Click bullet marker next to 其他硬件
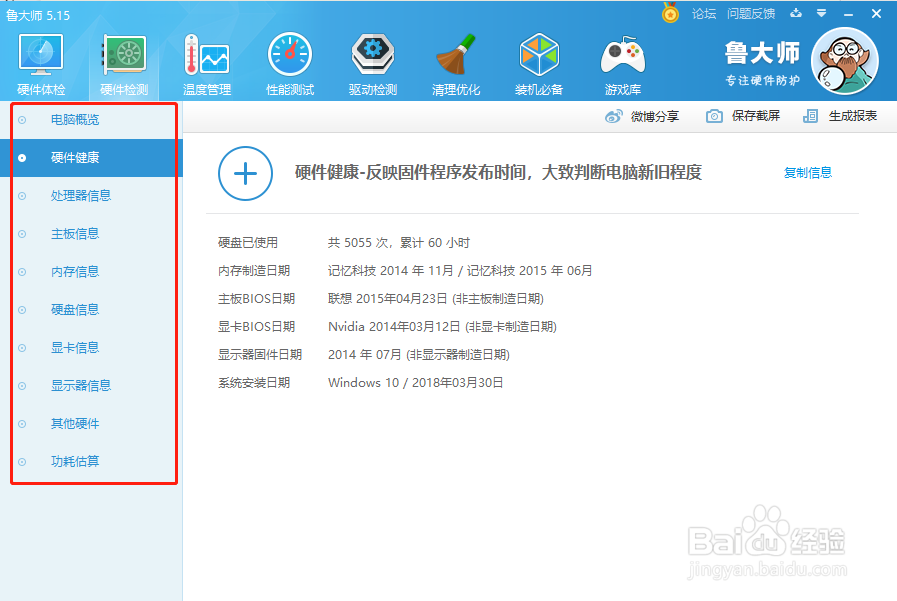The height and width of the screenshot is (601, 897). [x=22, y=424]
